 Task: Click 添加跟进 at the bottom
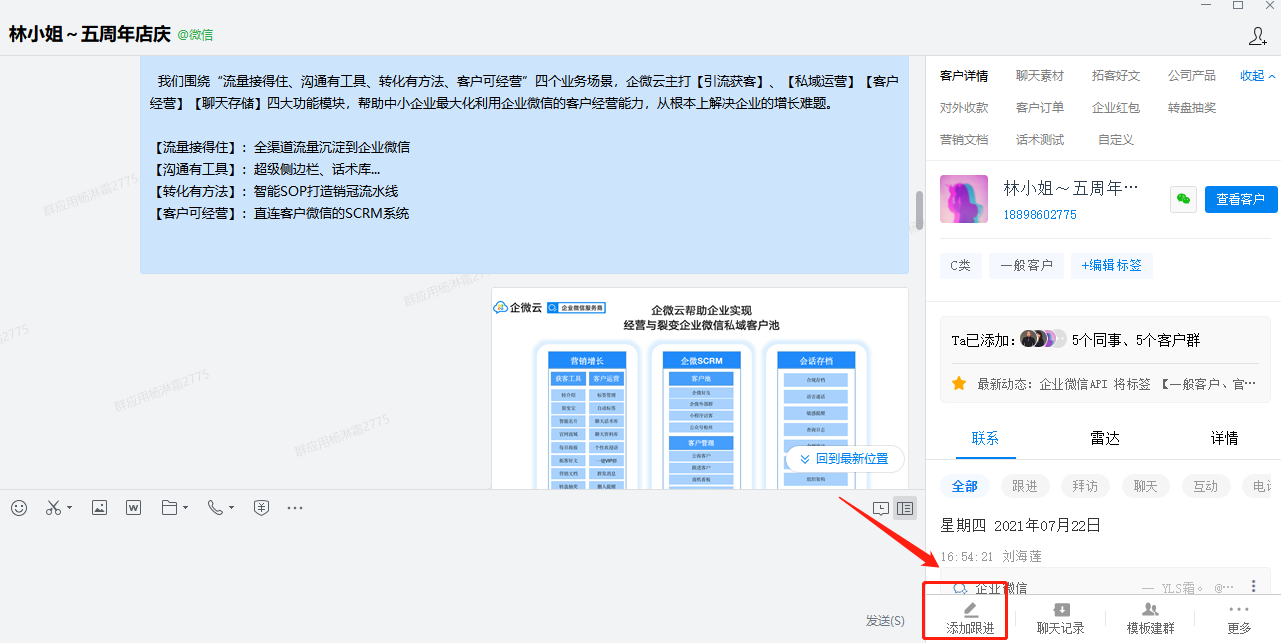970,619
